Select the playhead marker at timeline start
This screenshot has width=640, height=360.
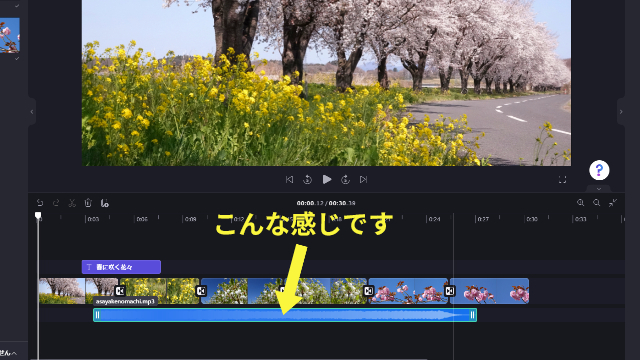pyautogui.click(x=38, y=215)
